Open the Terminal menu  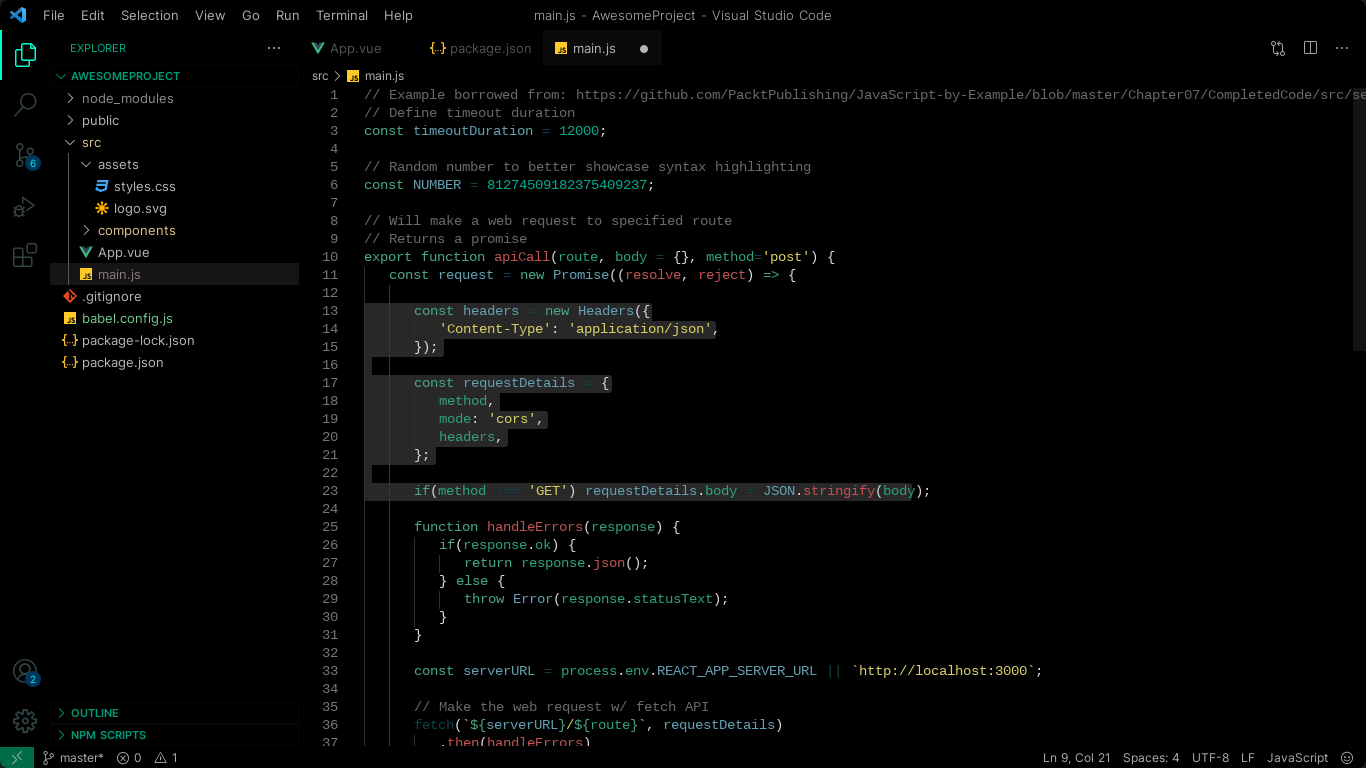click(x=342, y=15)
